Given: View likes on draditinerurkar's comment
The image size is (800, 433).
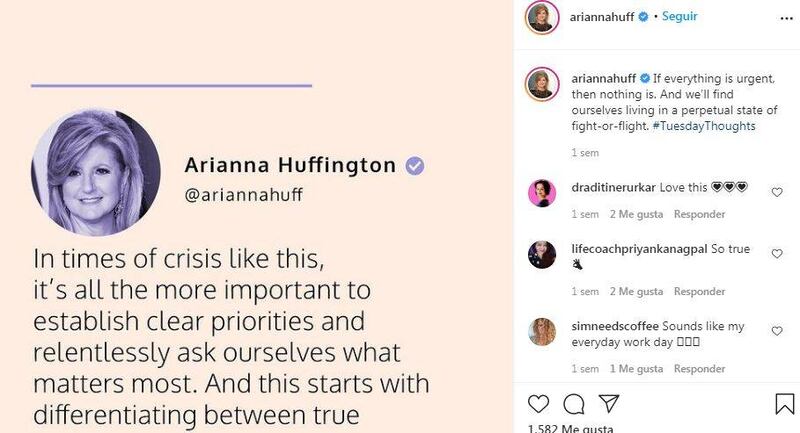Looking at the screenshot, I should pos(635,214).
